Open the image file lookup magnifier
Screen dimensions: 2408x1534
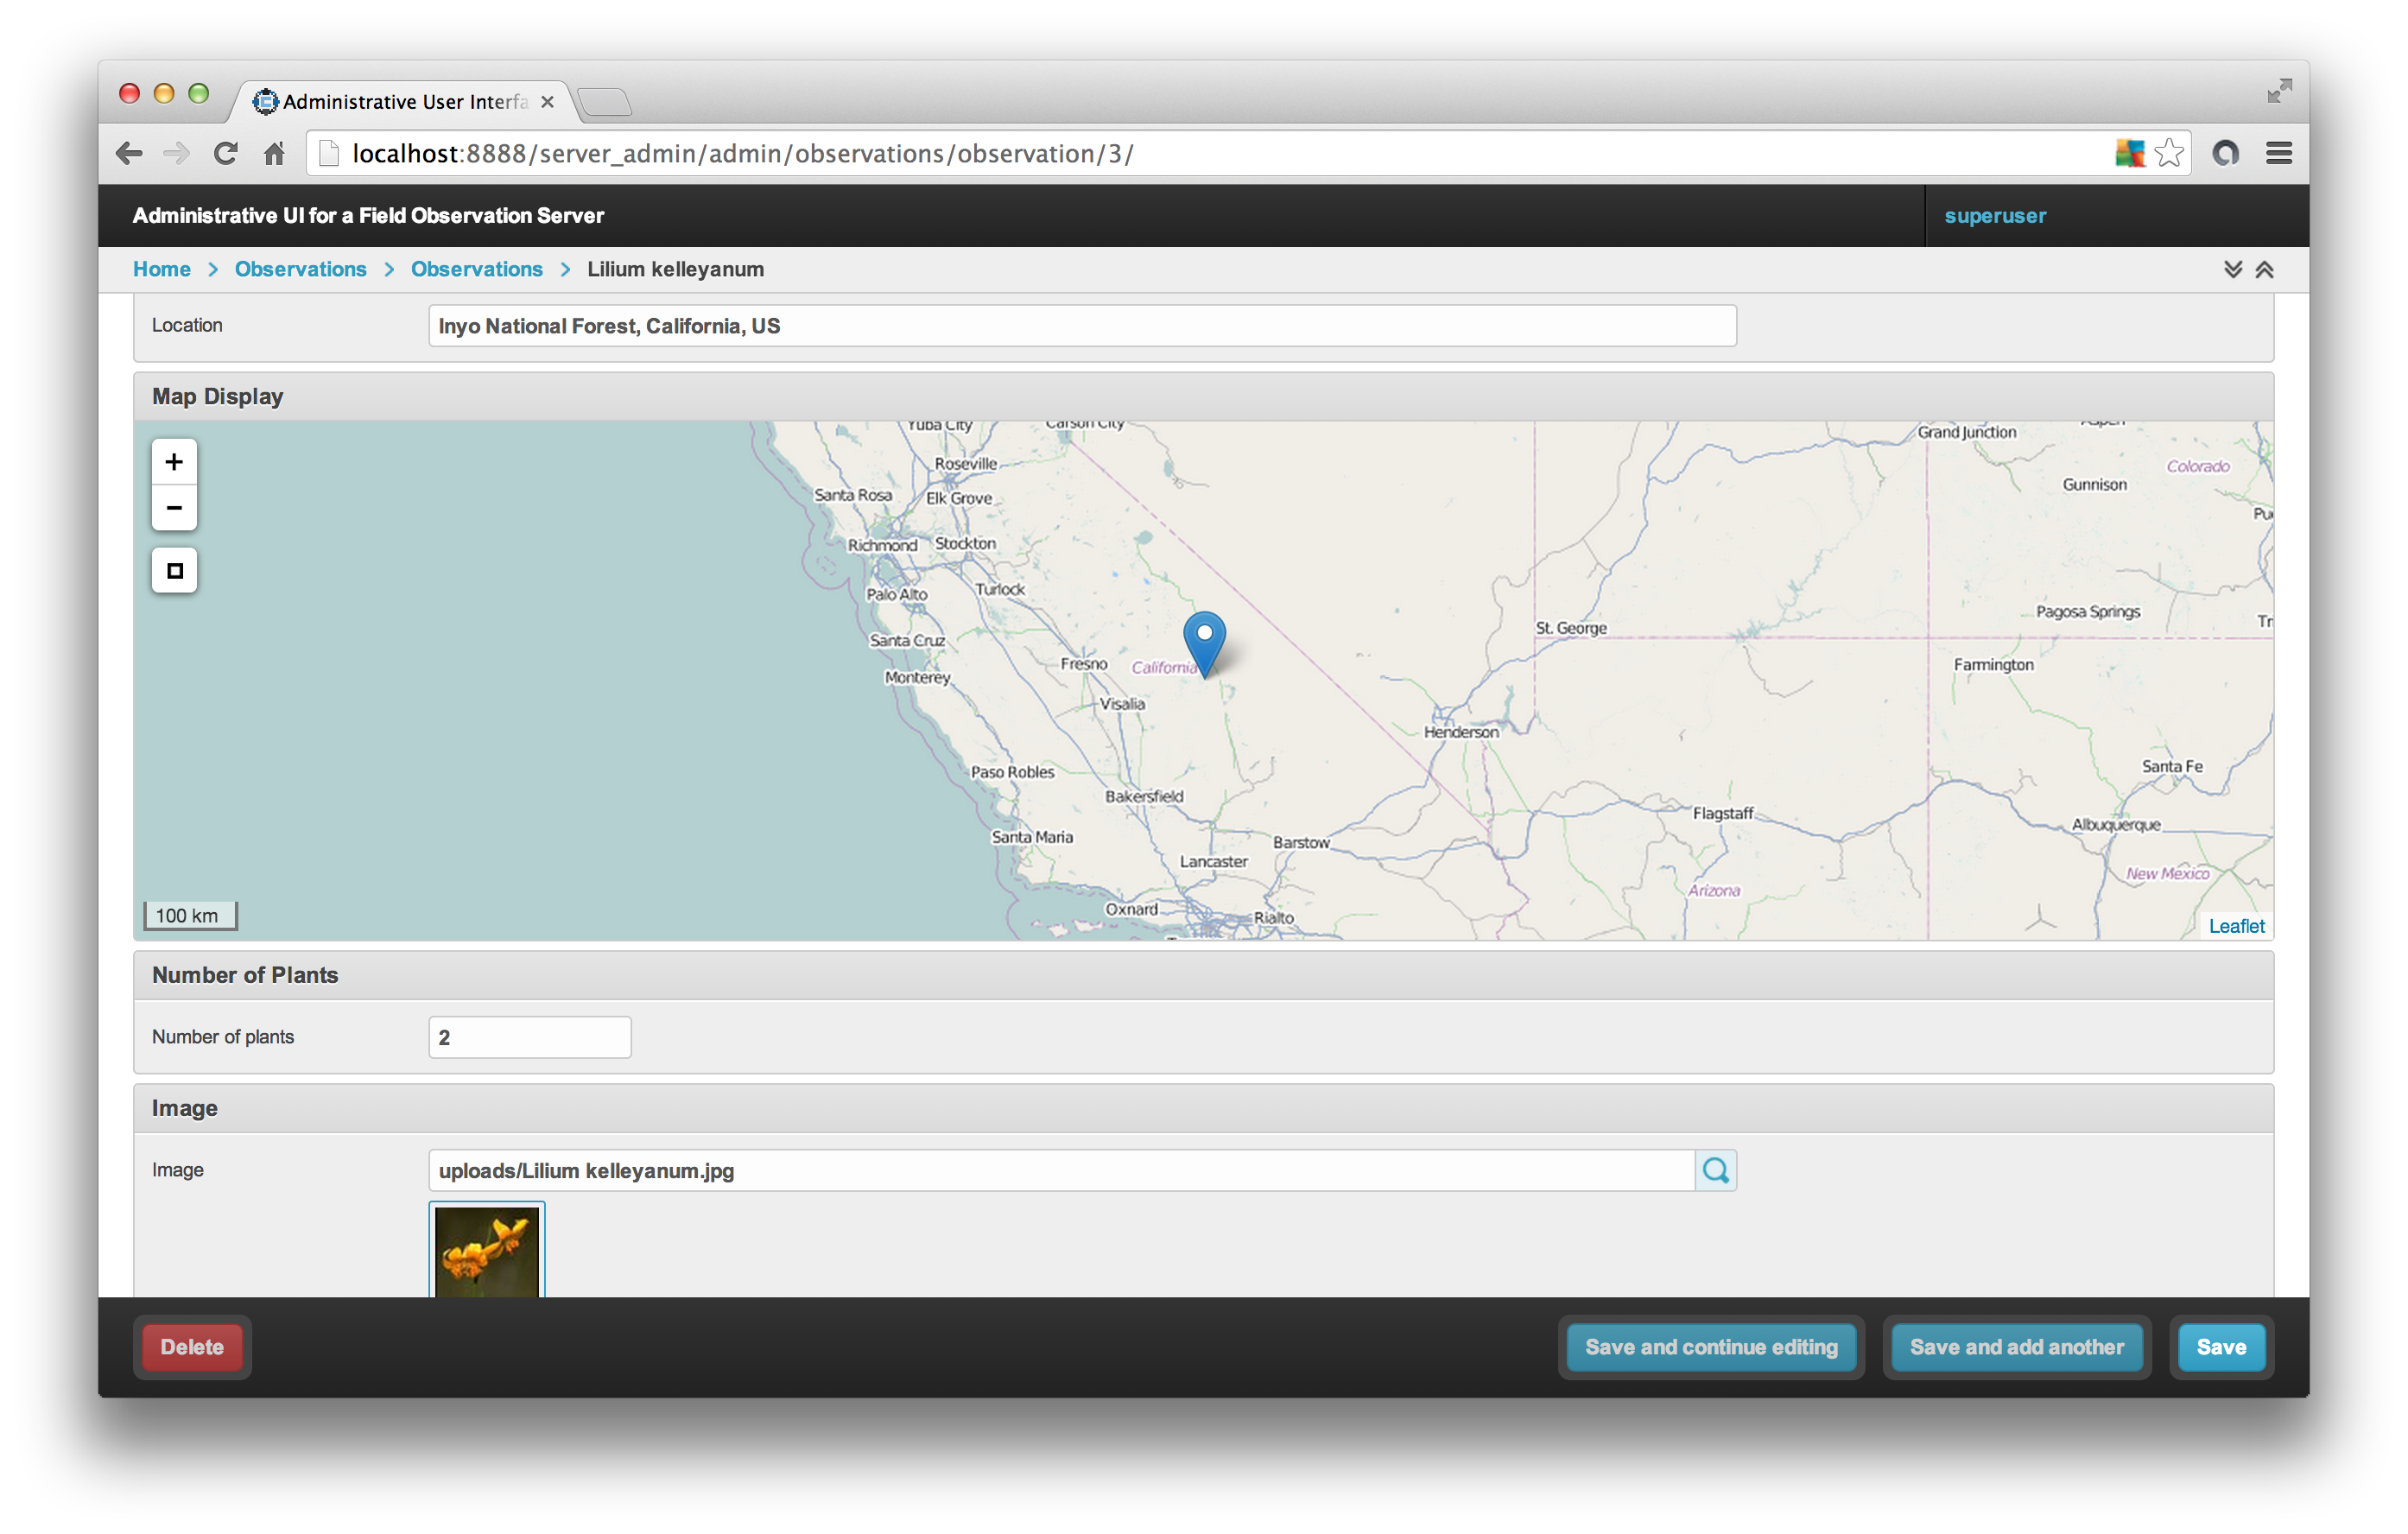point(1715,1170)
